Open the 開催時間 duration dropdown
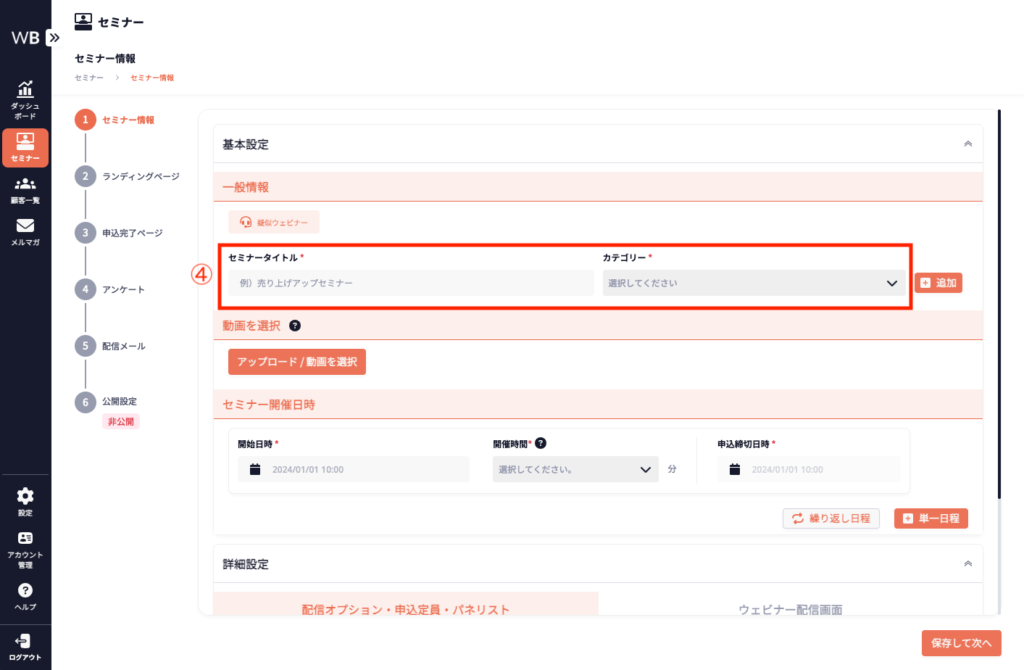The height and width of the screenshot is (670, 1024). pyautogui.click(x=575, y=469)
